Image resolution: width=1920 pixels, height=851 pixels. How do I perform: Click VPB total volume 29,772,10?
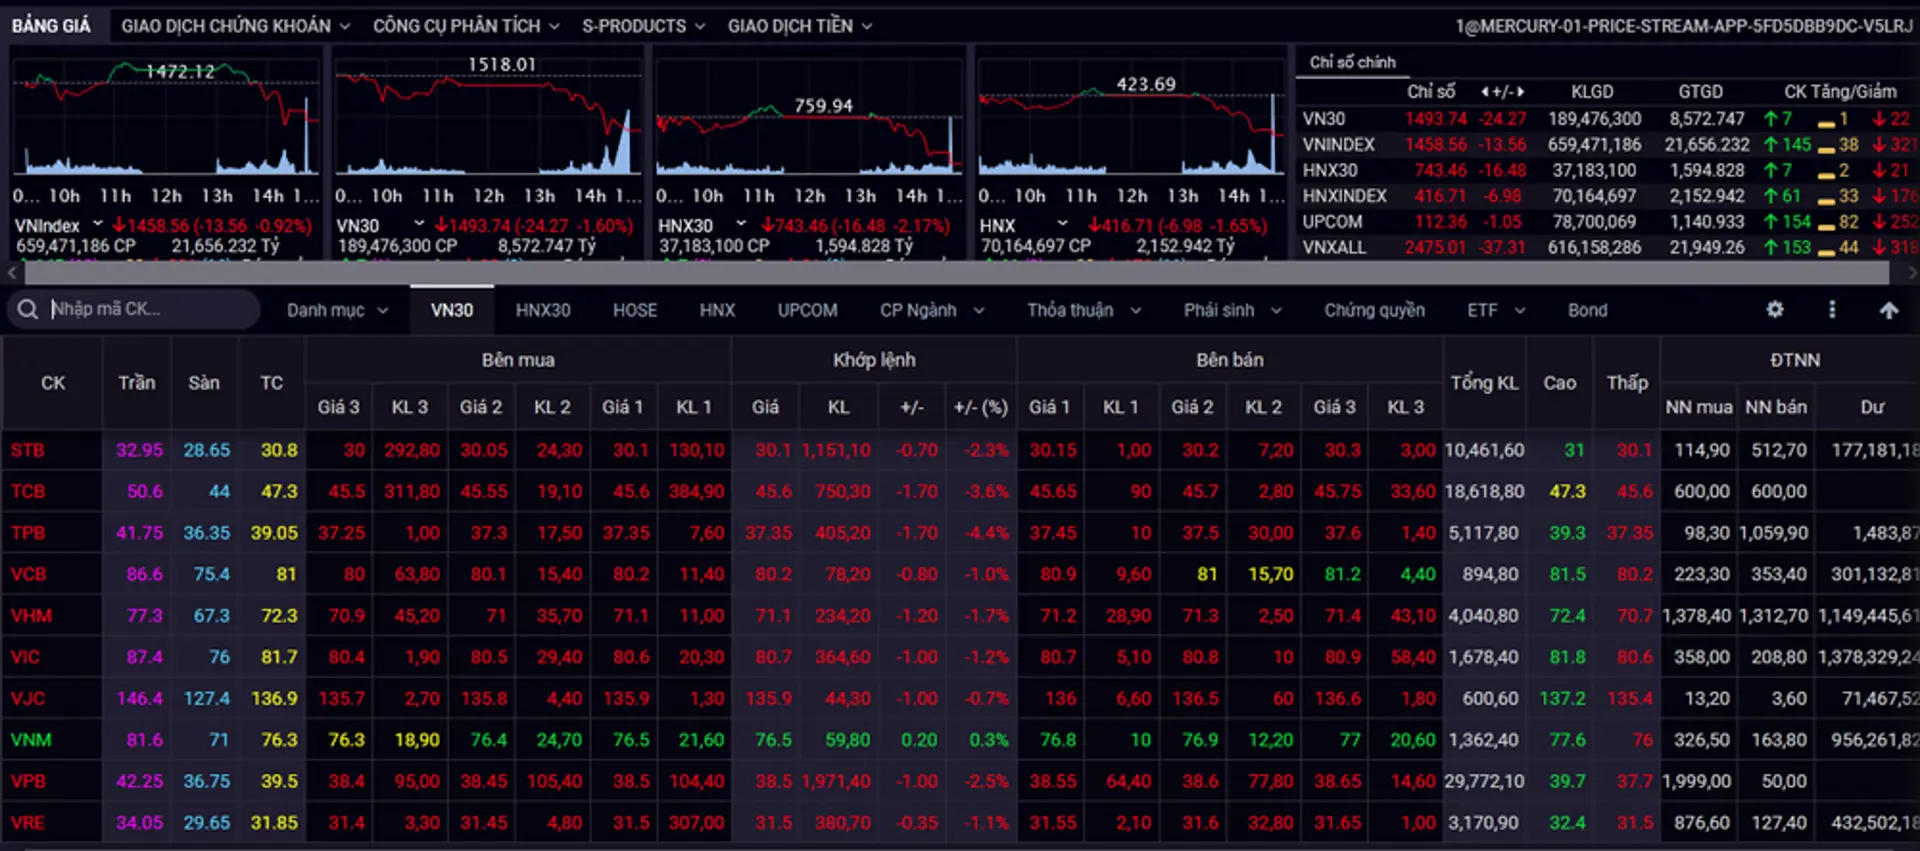pyautogui.click(x=1484, y=782)
